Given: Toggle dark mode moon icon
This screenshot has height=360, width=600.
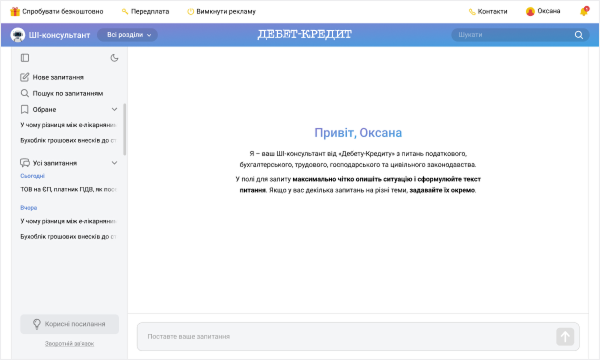Looking at the screenshot, I should [x=114, y=58].
